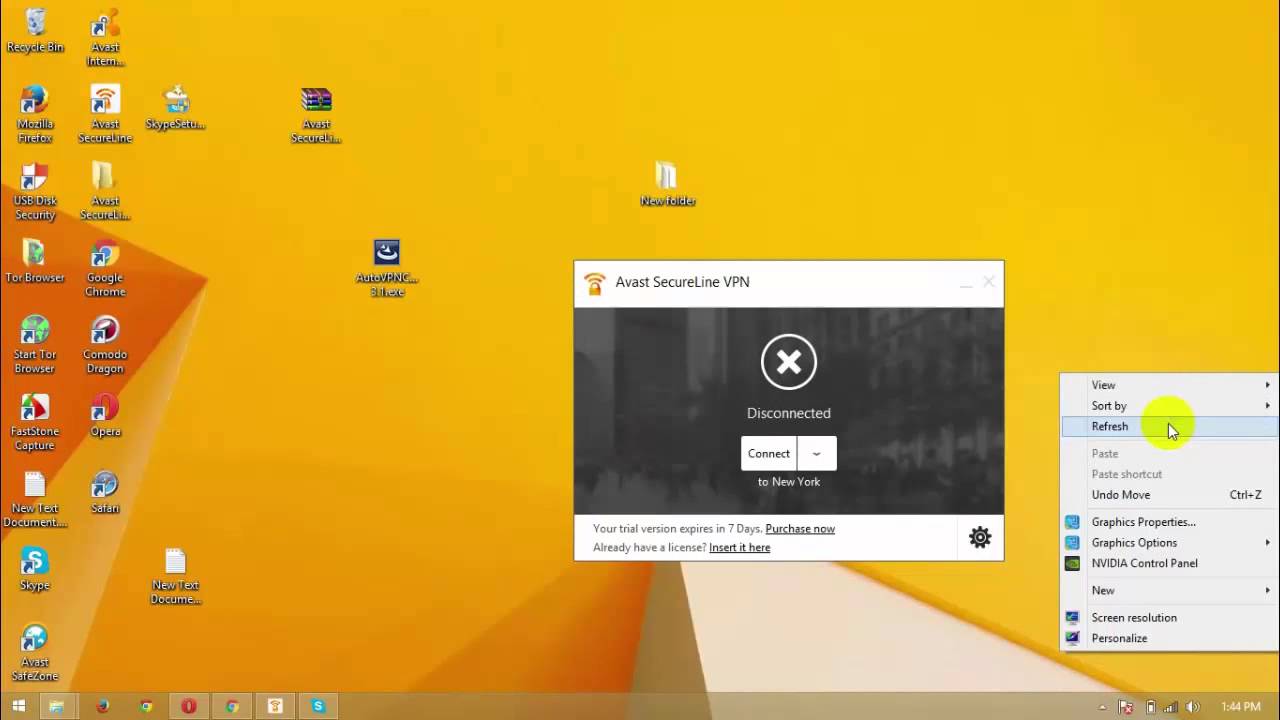The image size is (1280, 720).
Task: Close the Avast SecureLine VPN window
Action: tap(989, 282)
